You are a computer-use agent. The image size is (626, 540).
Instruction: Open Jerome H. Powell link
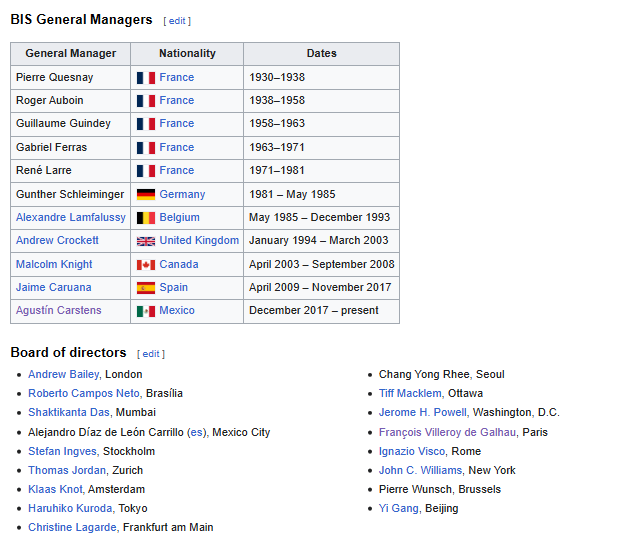click(x=422, y=412)
